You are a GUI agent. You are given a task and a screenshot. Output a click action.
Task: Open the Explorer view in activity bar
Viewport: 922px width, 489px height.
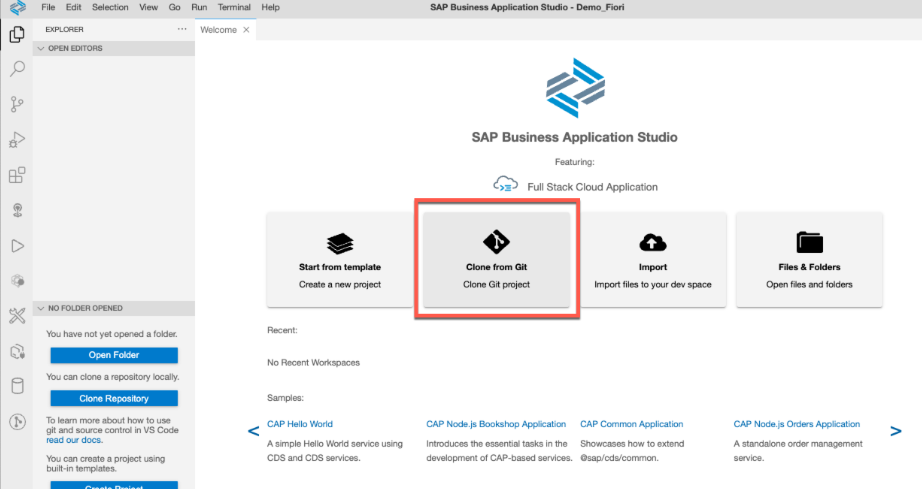tap(17, 35)
